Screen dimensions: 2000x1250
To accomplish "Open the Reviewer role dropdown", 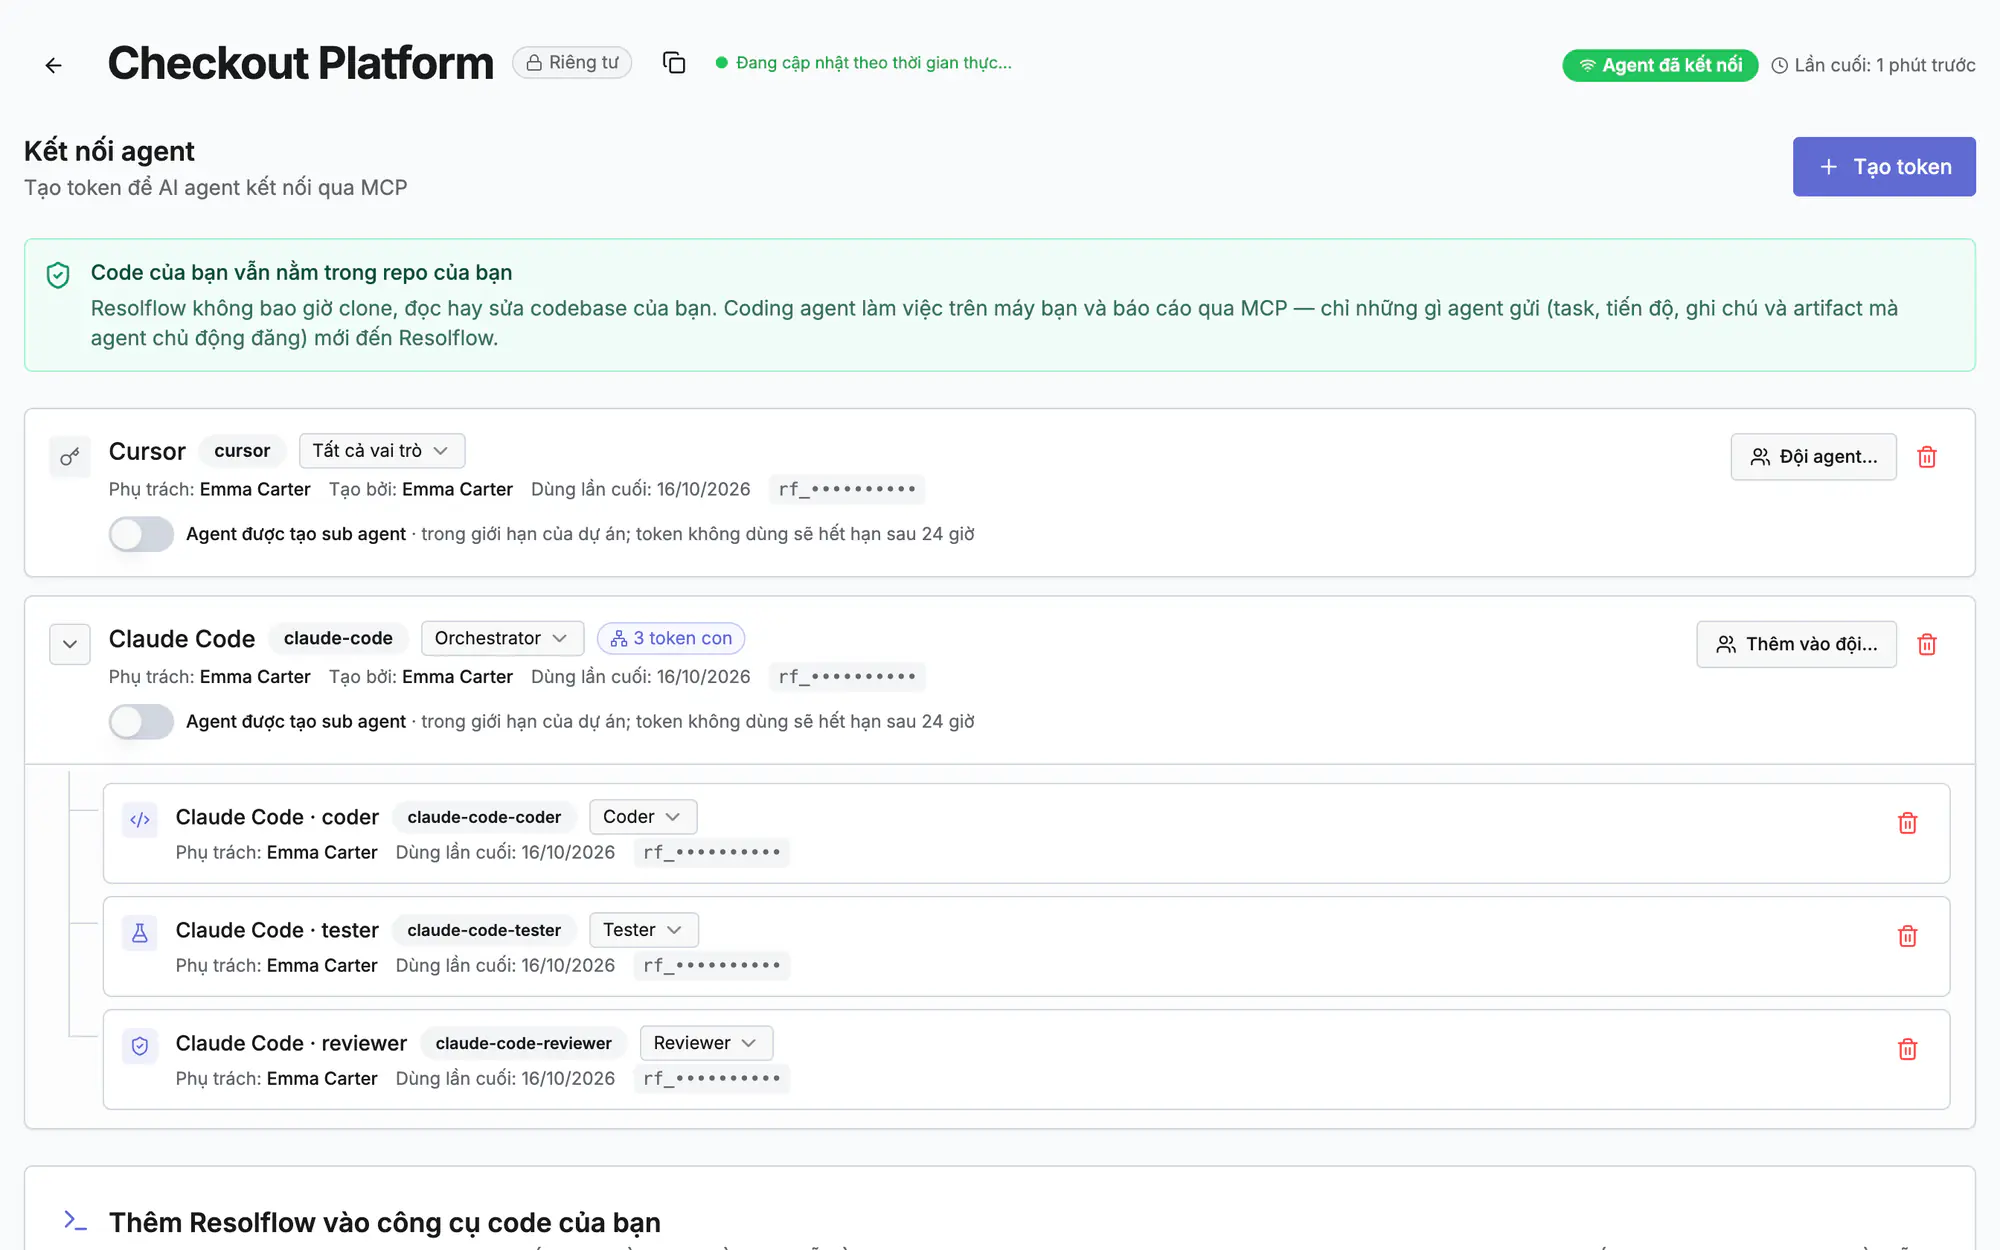I will click(x=706, y=1043).
